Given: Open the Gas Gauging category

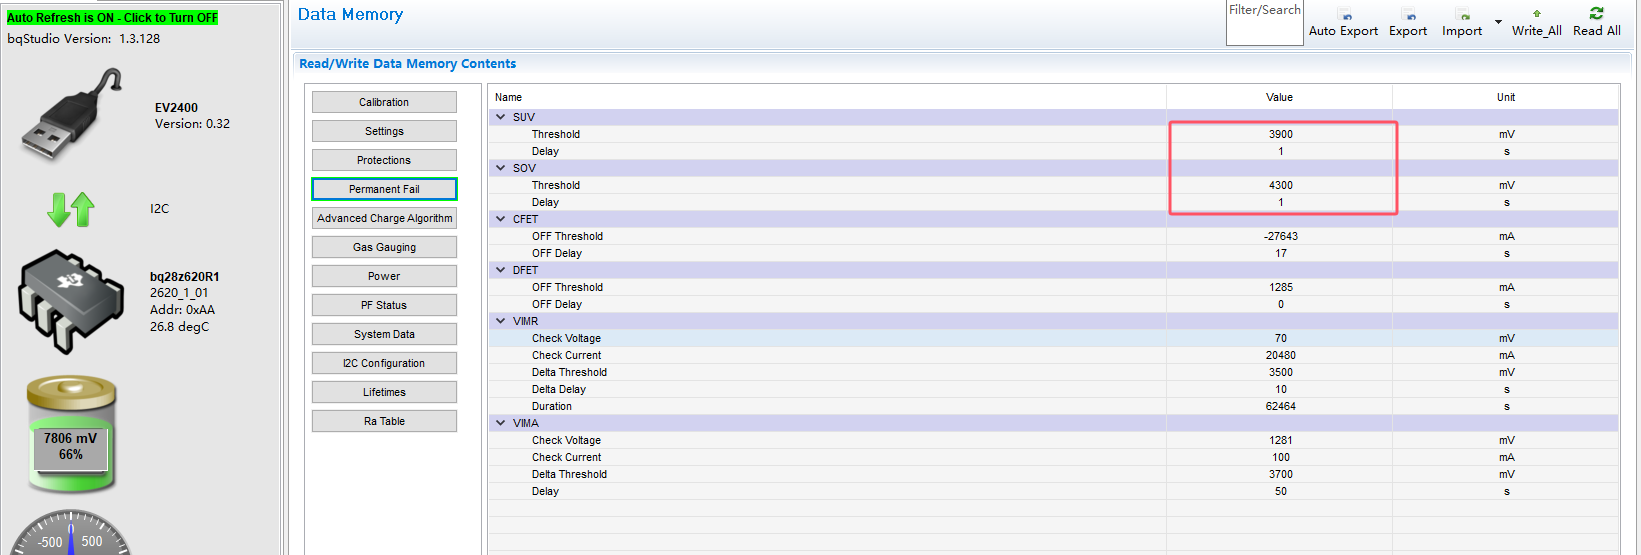Looking at the screenshot, I should click(x=384, y=247).
